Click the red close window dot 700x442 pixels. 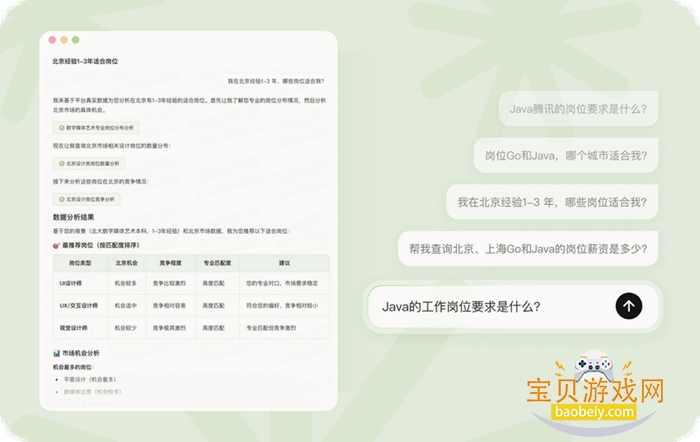pos(52,40)
